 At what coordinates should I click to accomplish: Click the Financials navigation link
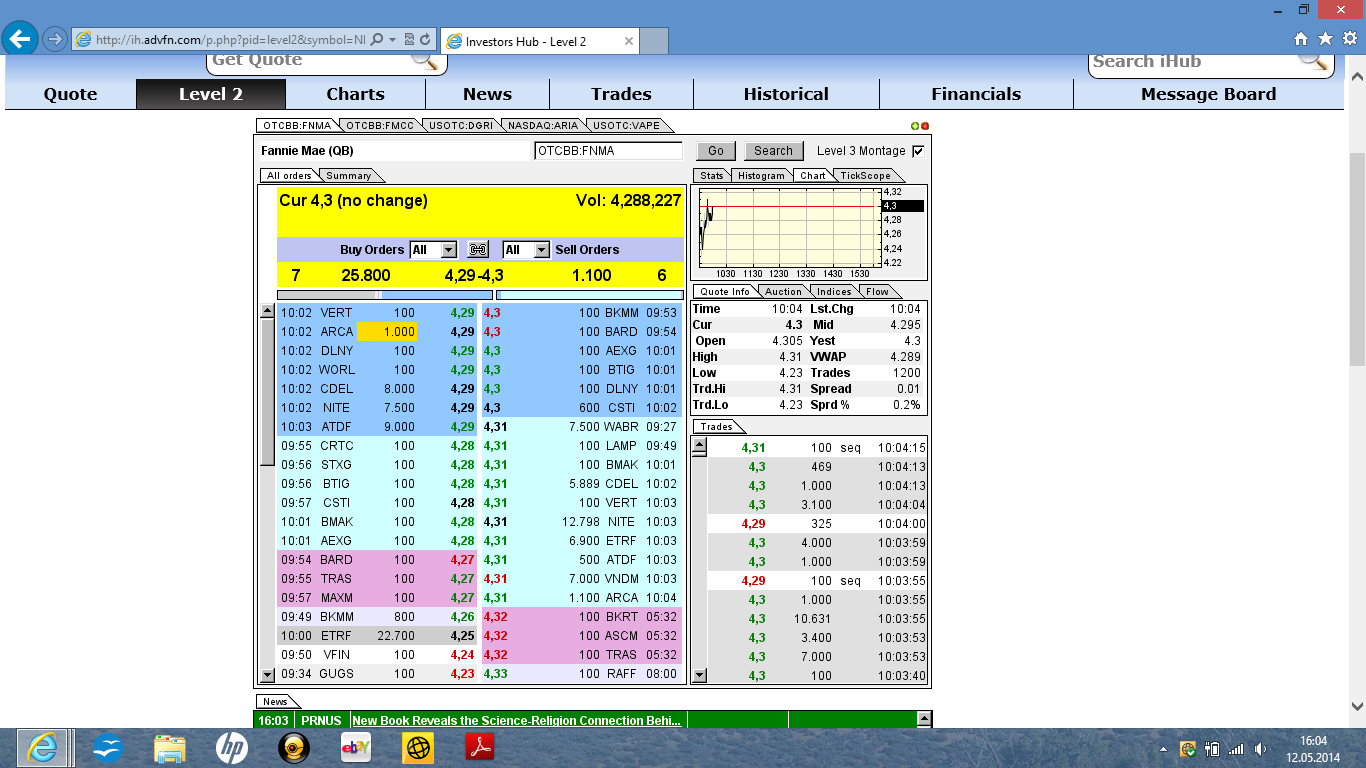click(976, 94)
